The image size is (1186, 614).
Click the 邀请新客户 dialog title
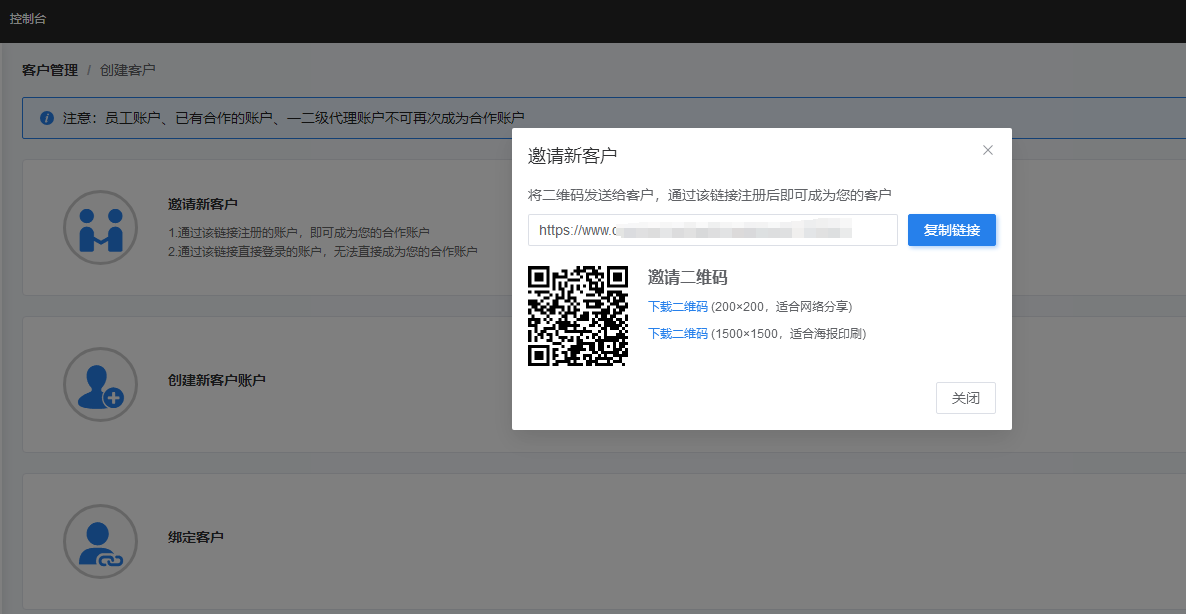[573, 157]
